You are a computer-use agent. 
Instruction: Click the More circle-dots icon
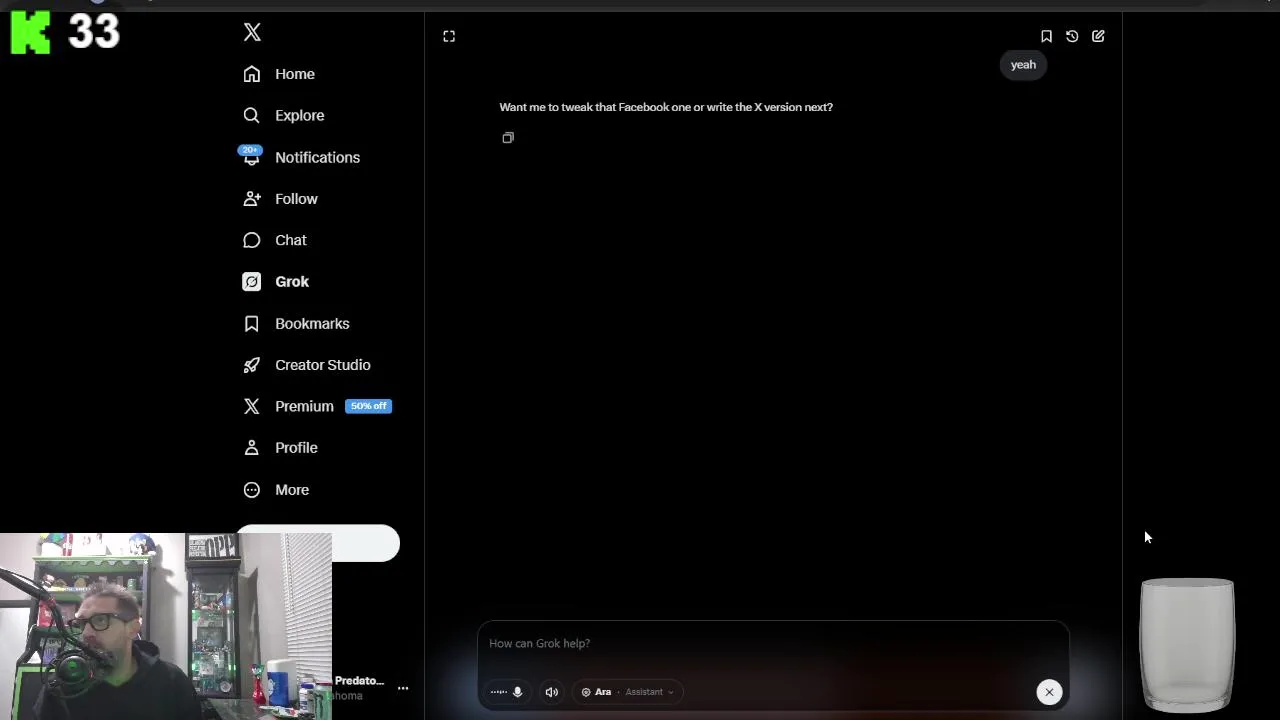tap(252, 490)
